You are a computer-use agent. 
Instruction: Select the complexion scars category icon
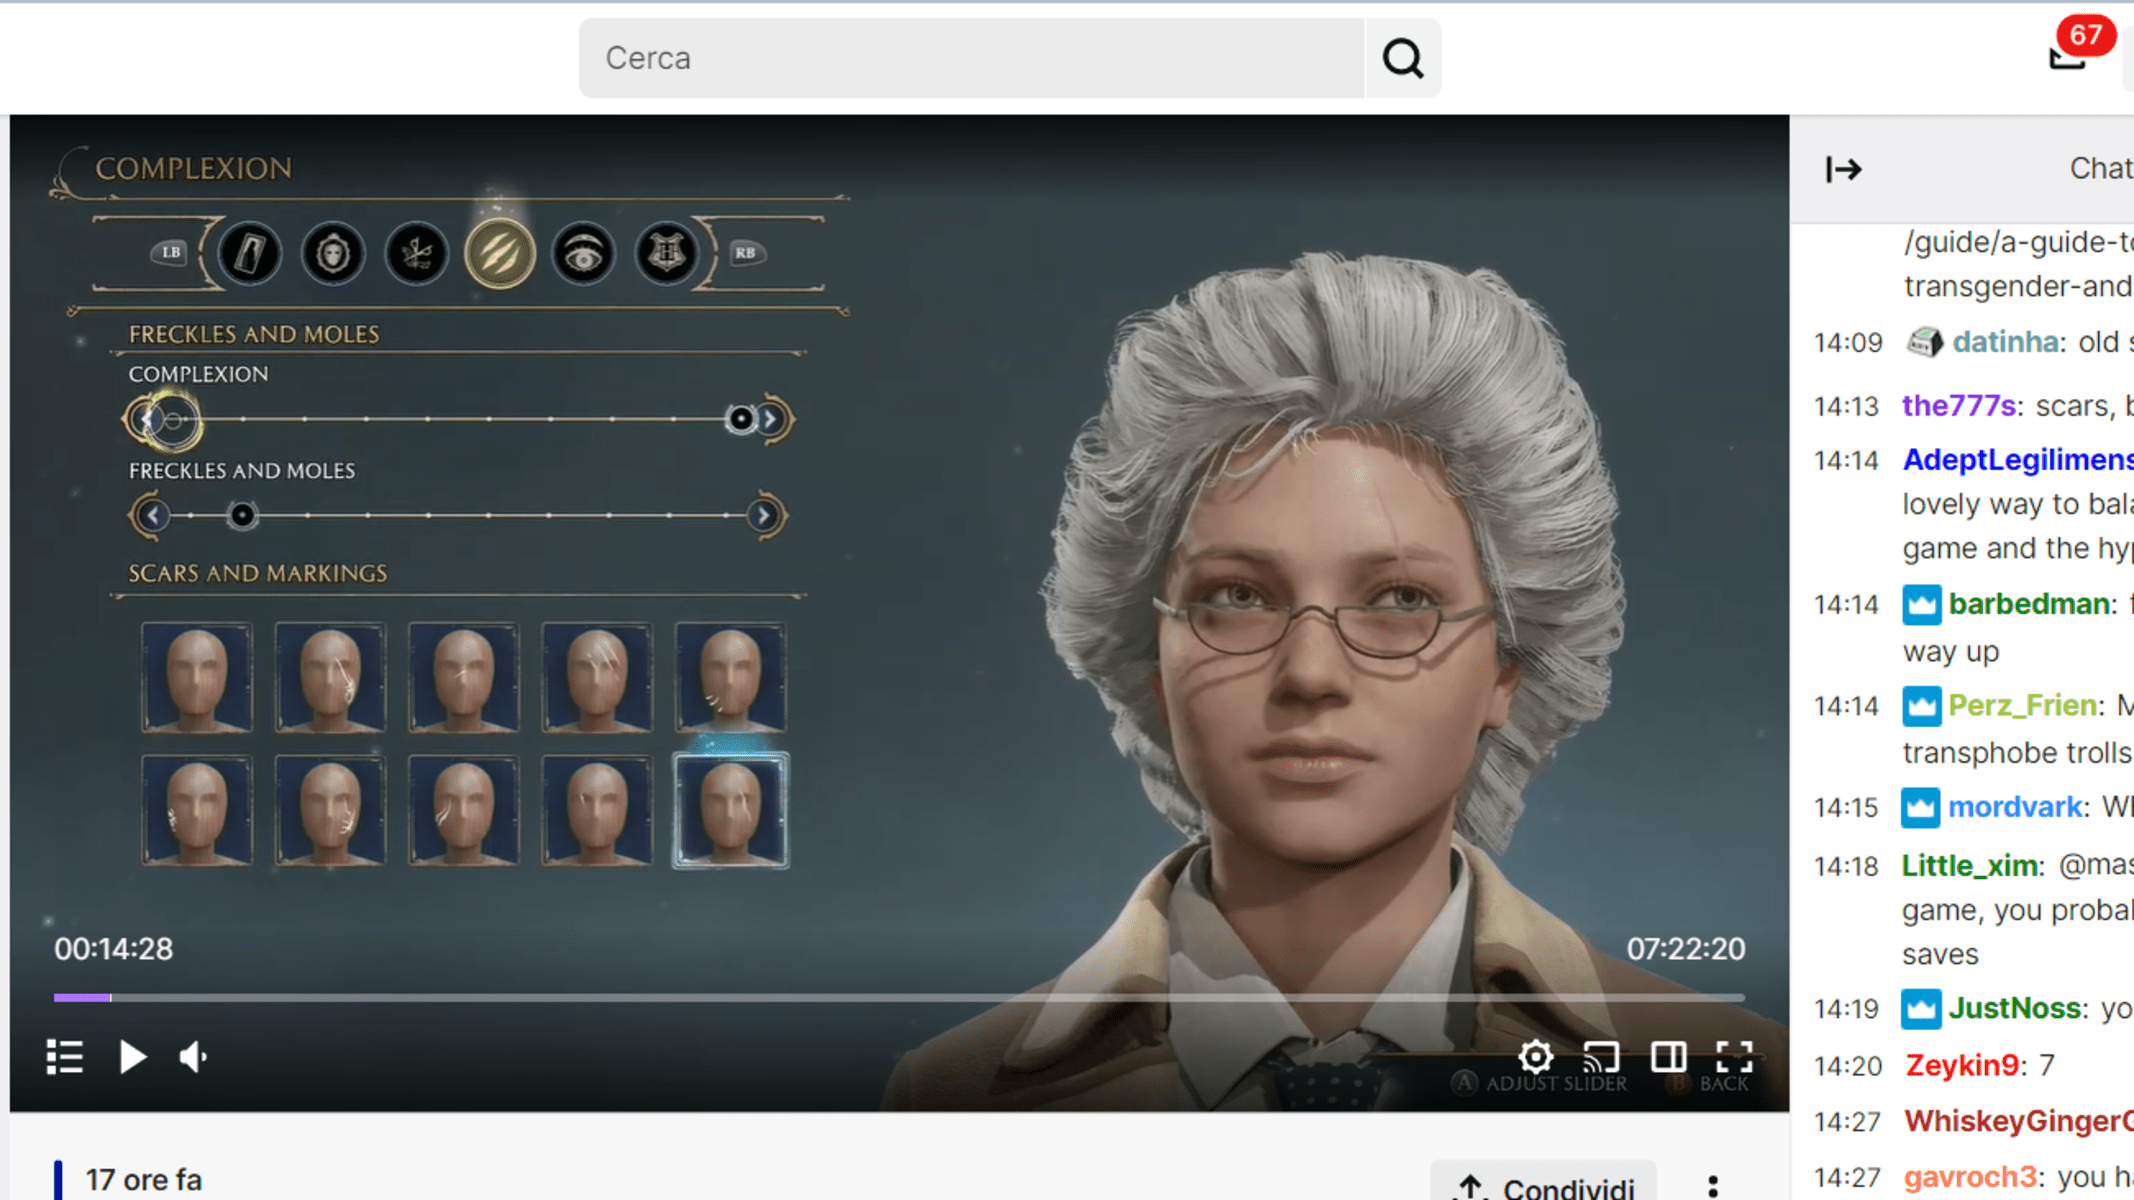[500, 253]
